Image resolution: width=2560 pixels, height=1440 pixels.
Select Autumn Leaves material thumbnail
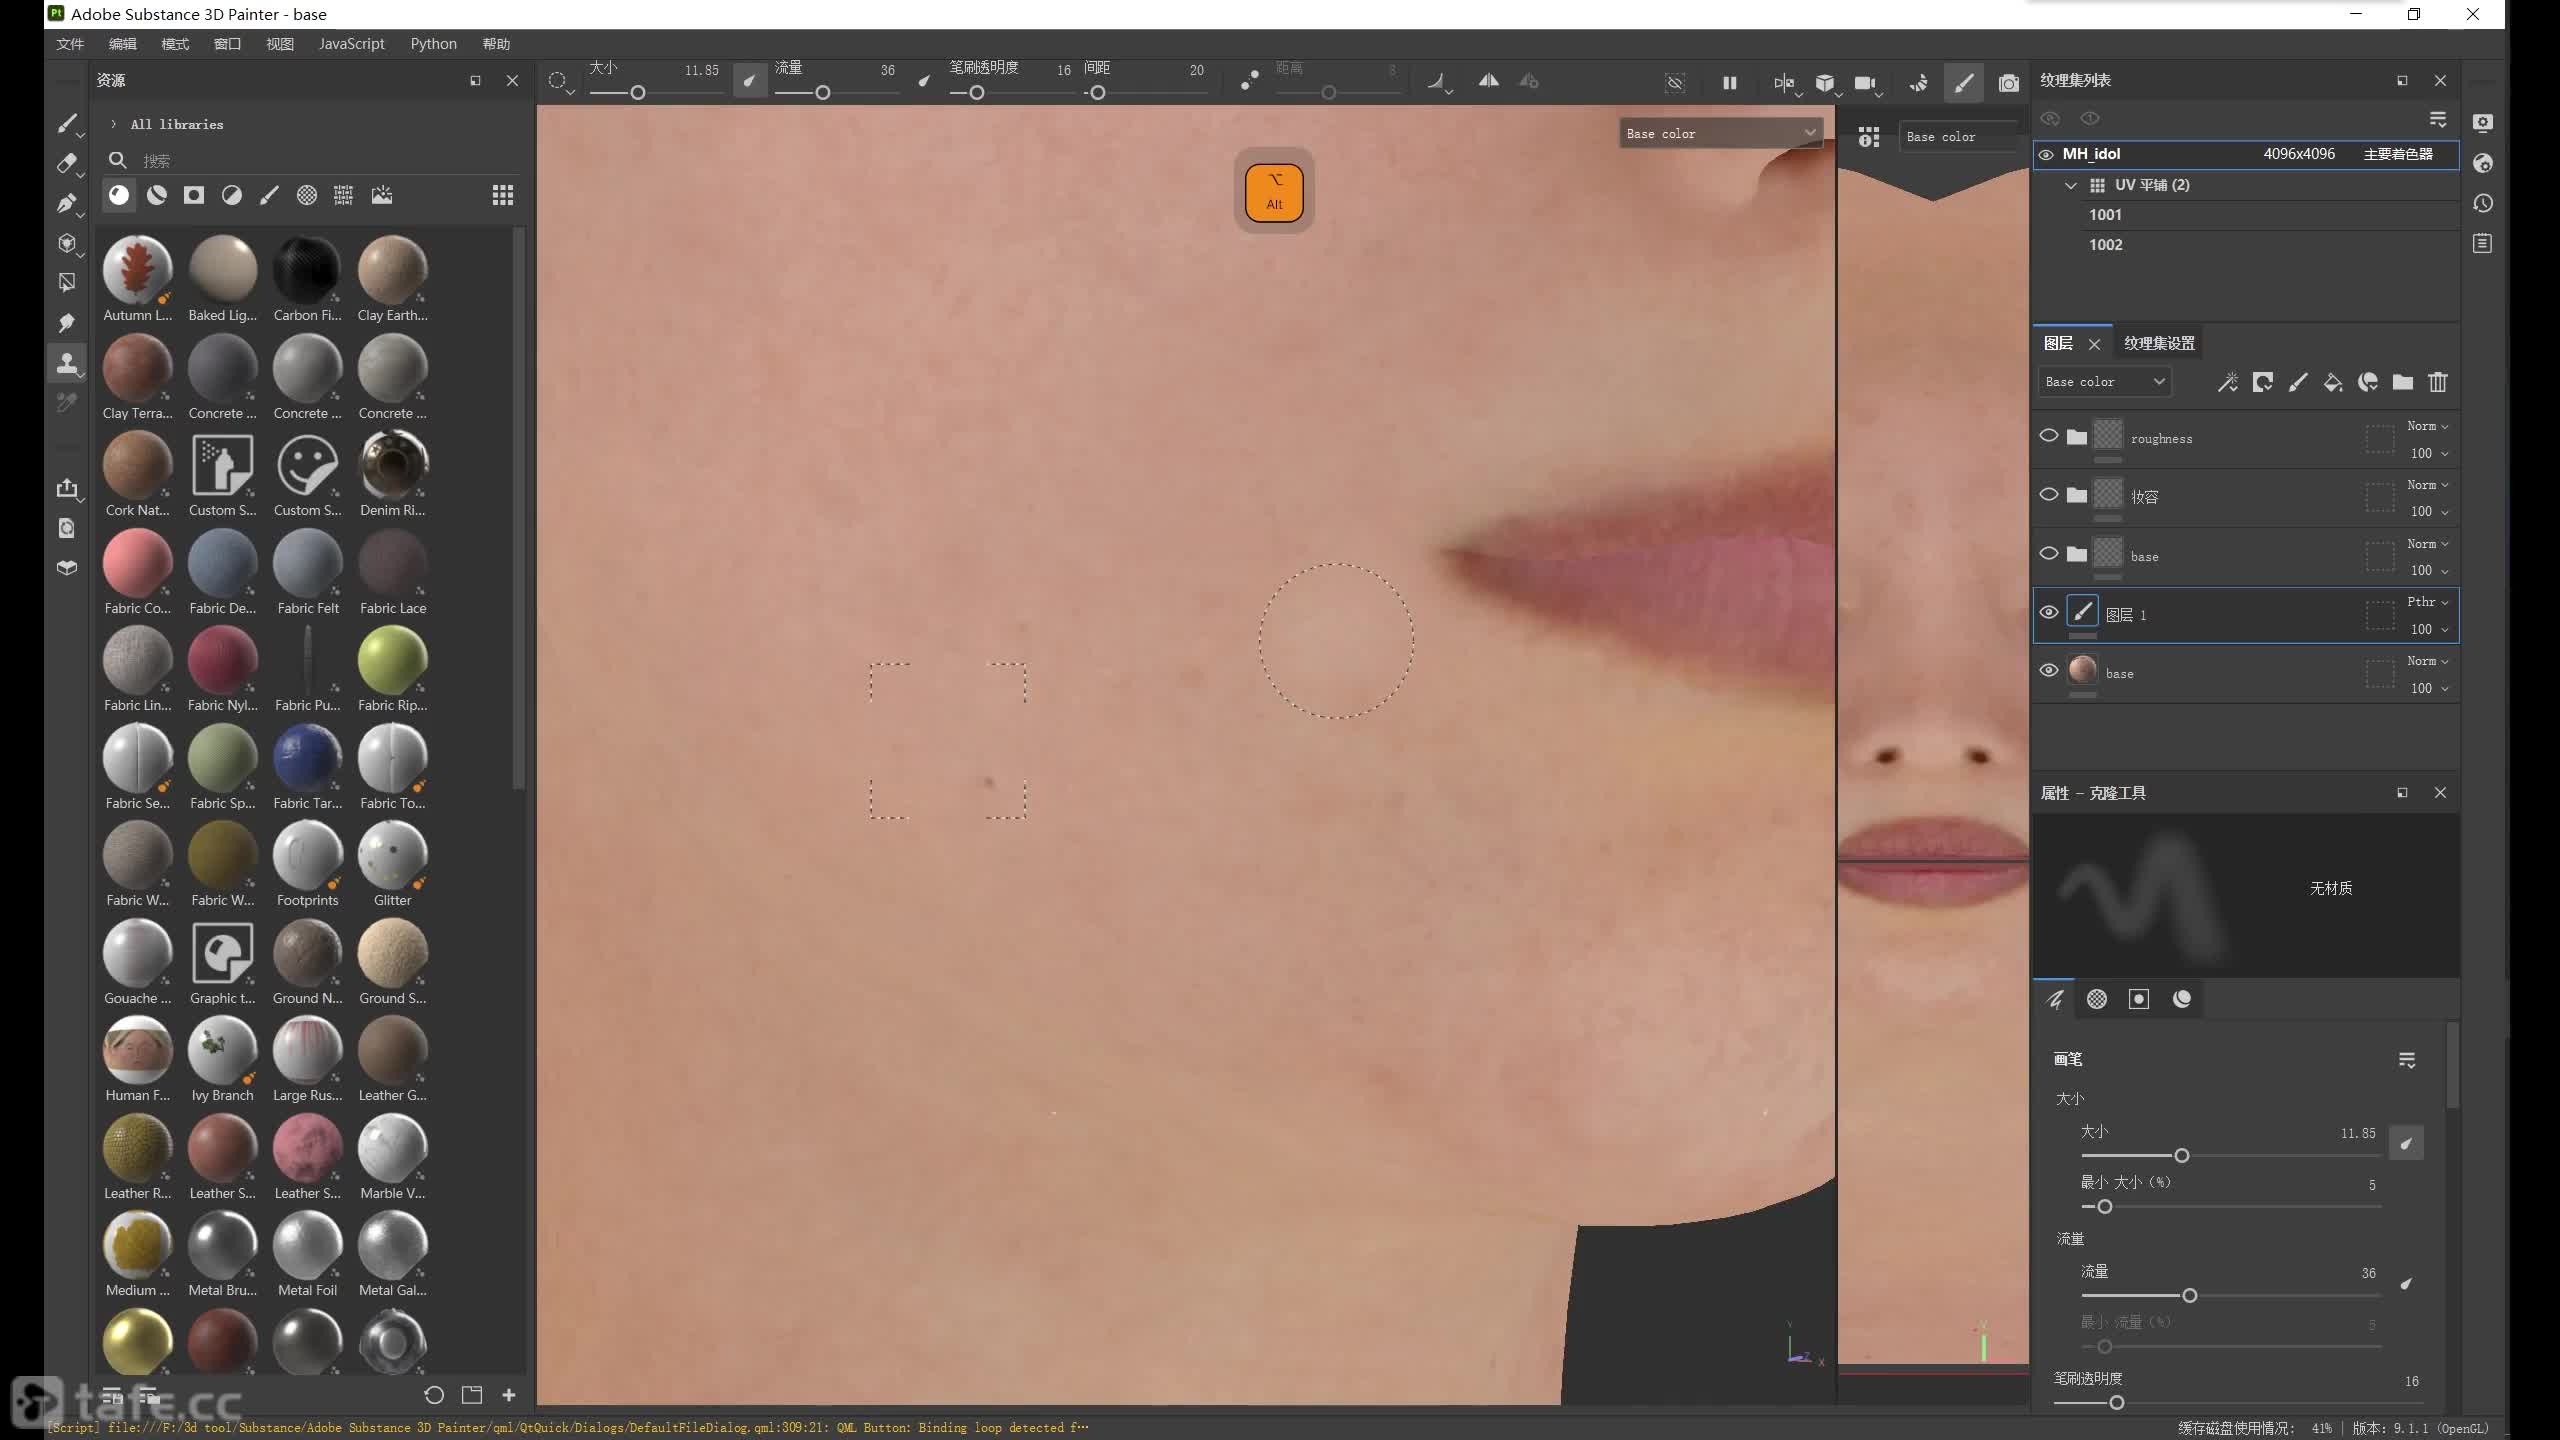pos(138,268)
